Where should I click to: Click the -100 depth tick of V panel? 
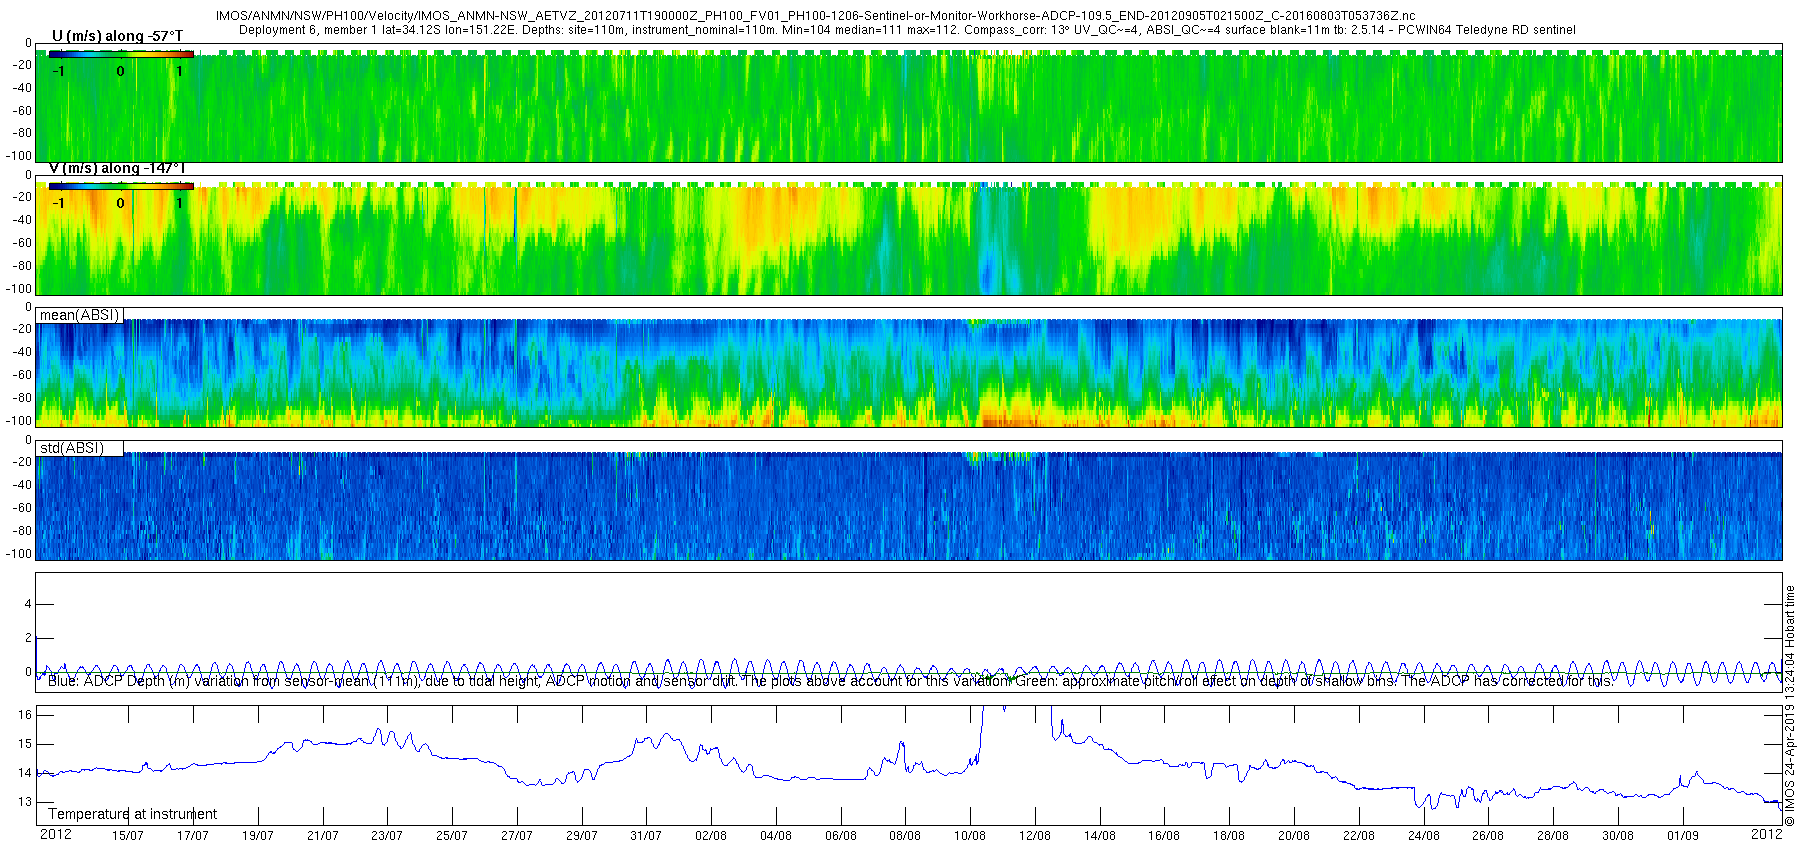19,288
